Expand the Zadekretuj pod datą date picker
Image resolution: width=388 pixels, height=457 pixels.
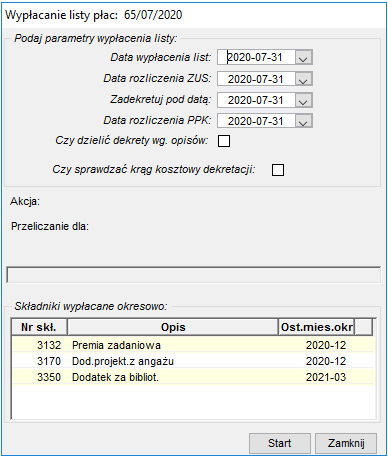[303, 100]
